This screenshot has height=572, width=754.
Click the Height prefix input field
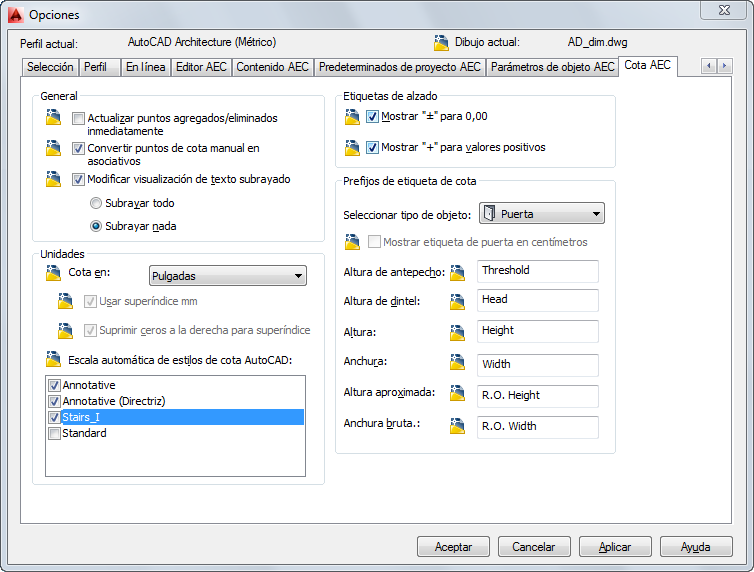pyautogui.click(x=538, y=331)
